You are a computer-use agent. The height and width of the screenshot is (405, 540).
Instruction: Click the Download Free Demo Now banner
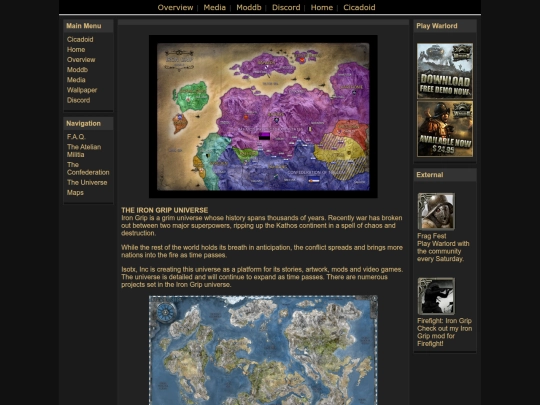click(445, 71)
